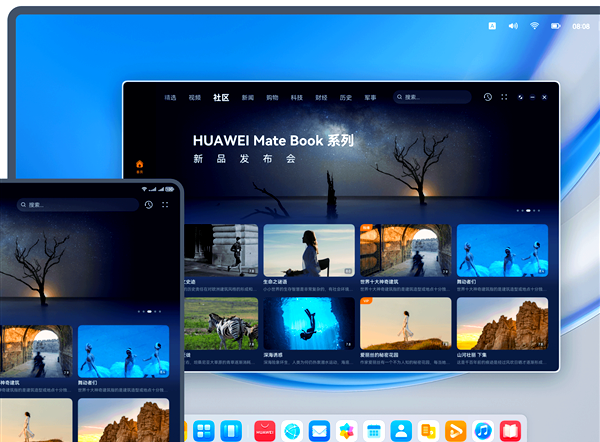Viewport: 600px width, 442px height.
Task: Open archway thumbnail in the tablet window
Action: [36, 351]
